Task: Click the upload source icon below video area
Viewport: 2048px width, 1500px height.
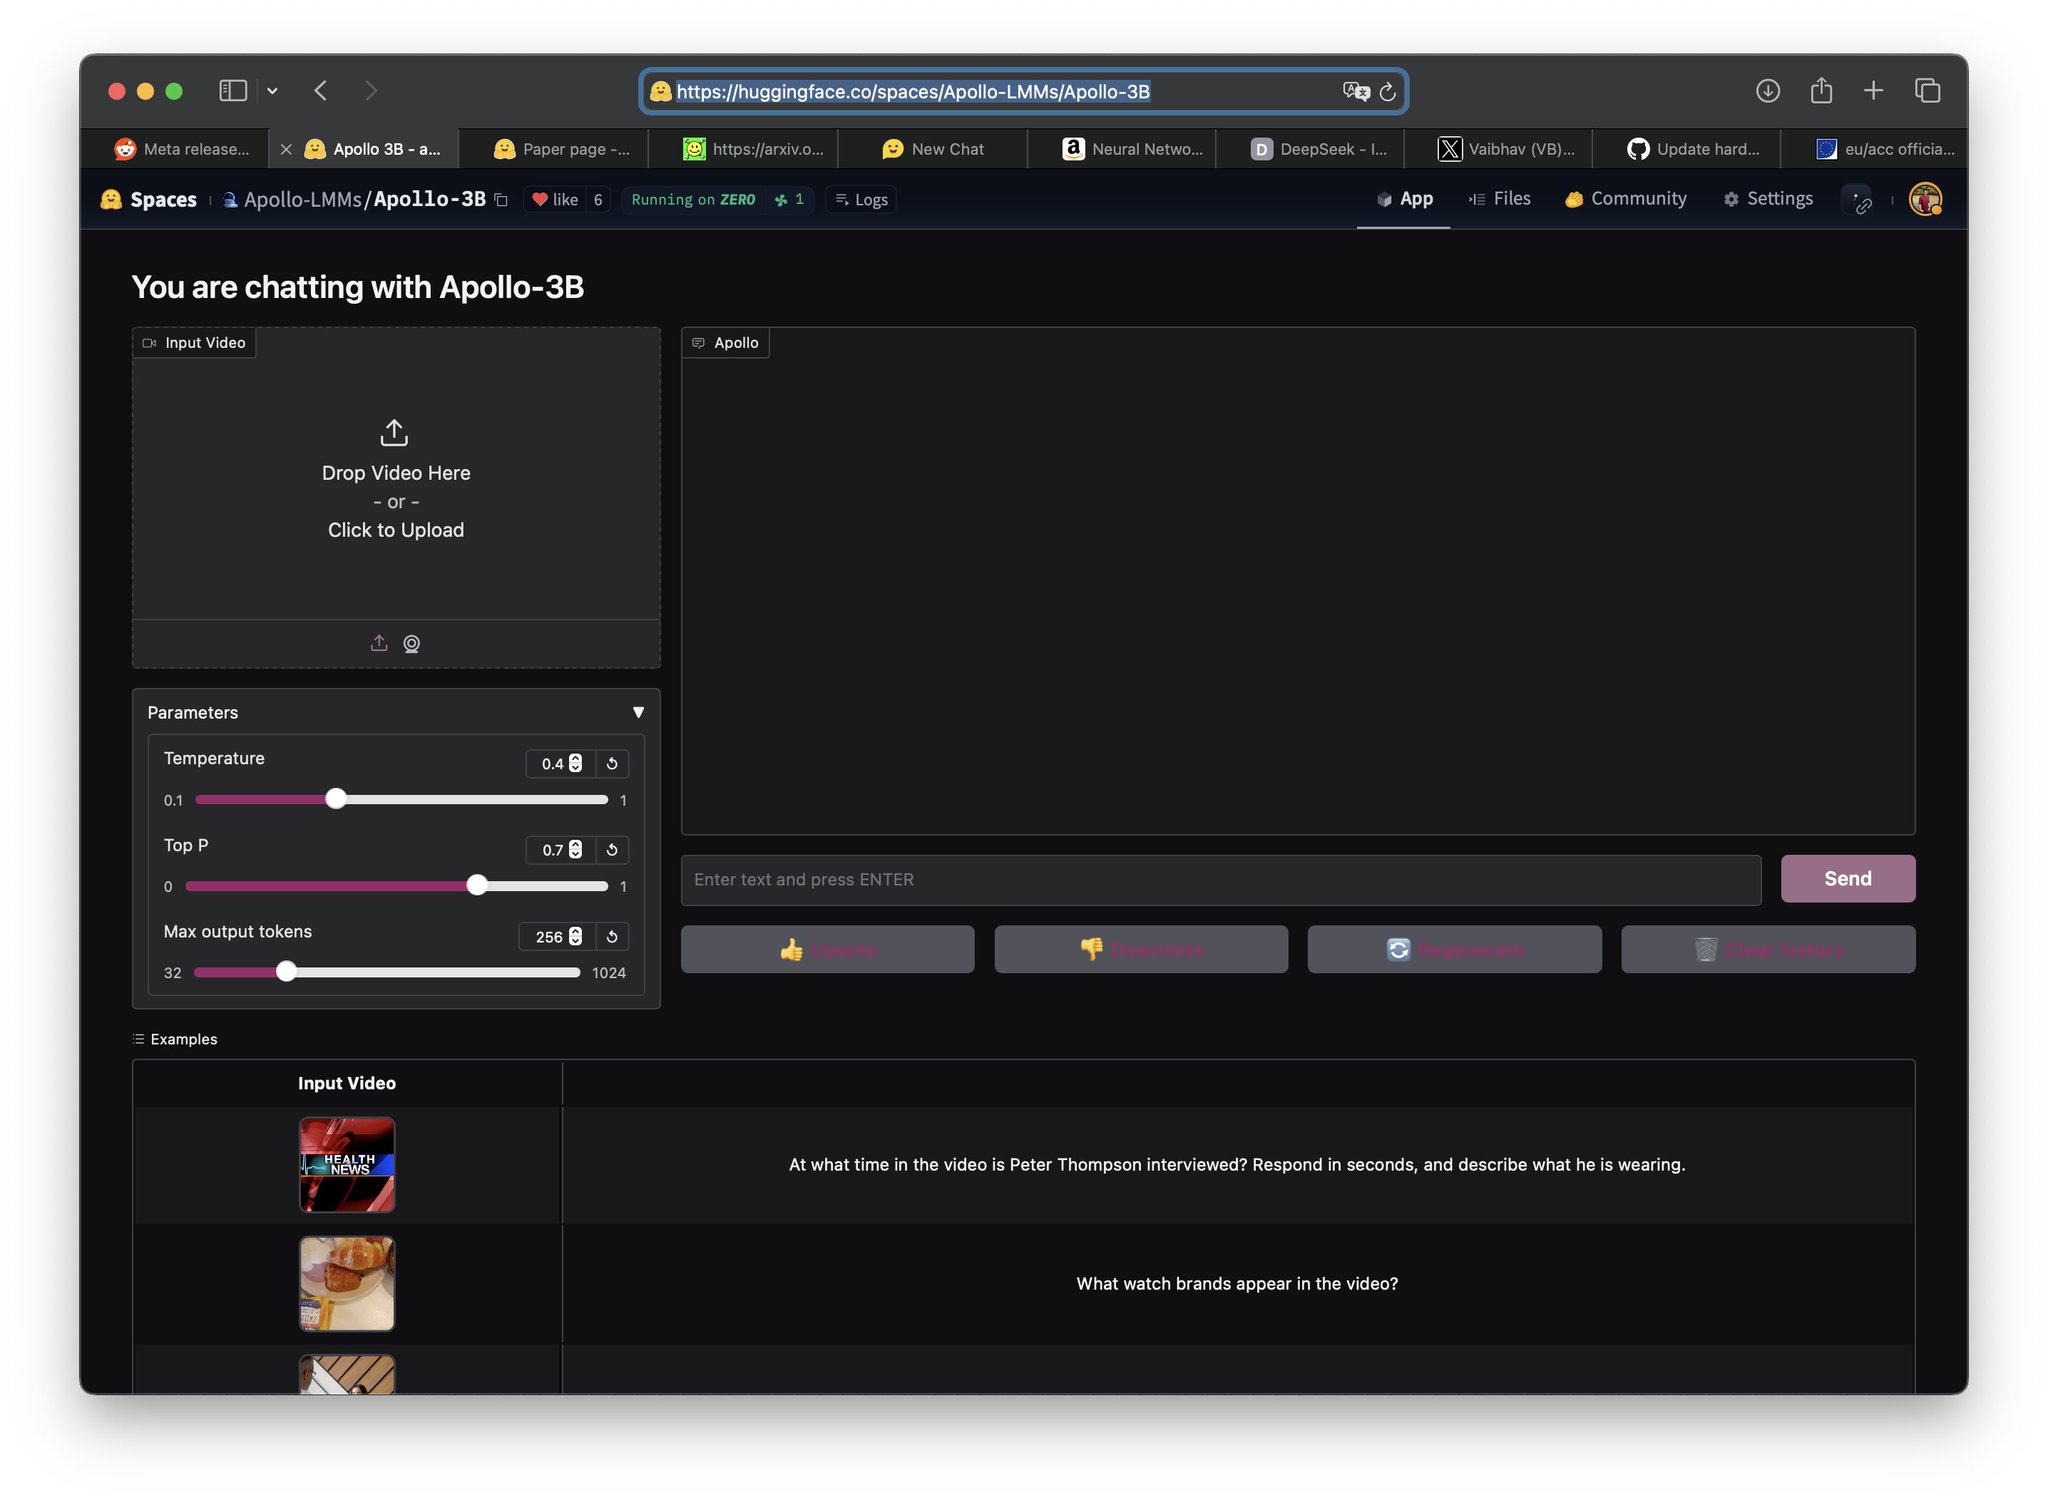Action: coord(379,644)
